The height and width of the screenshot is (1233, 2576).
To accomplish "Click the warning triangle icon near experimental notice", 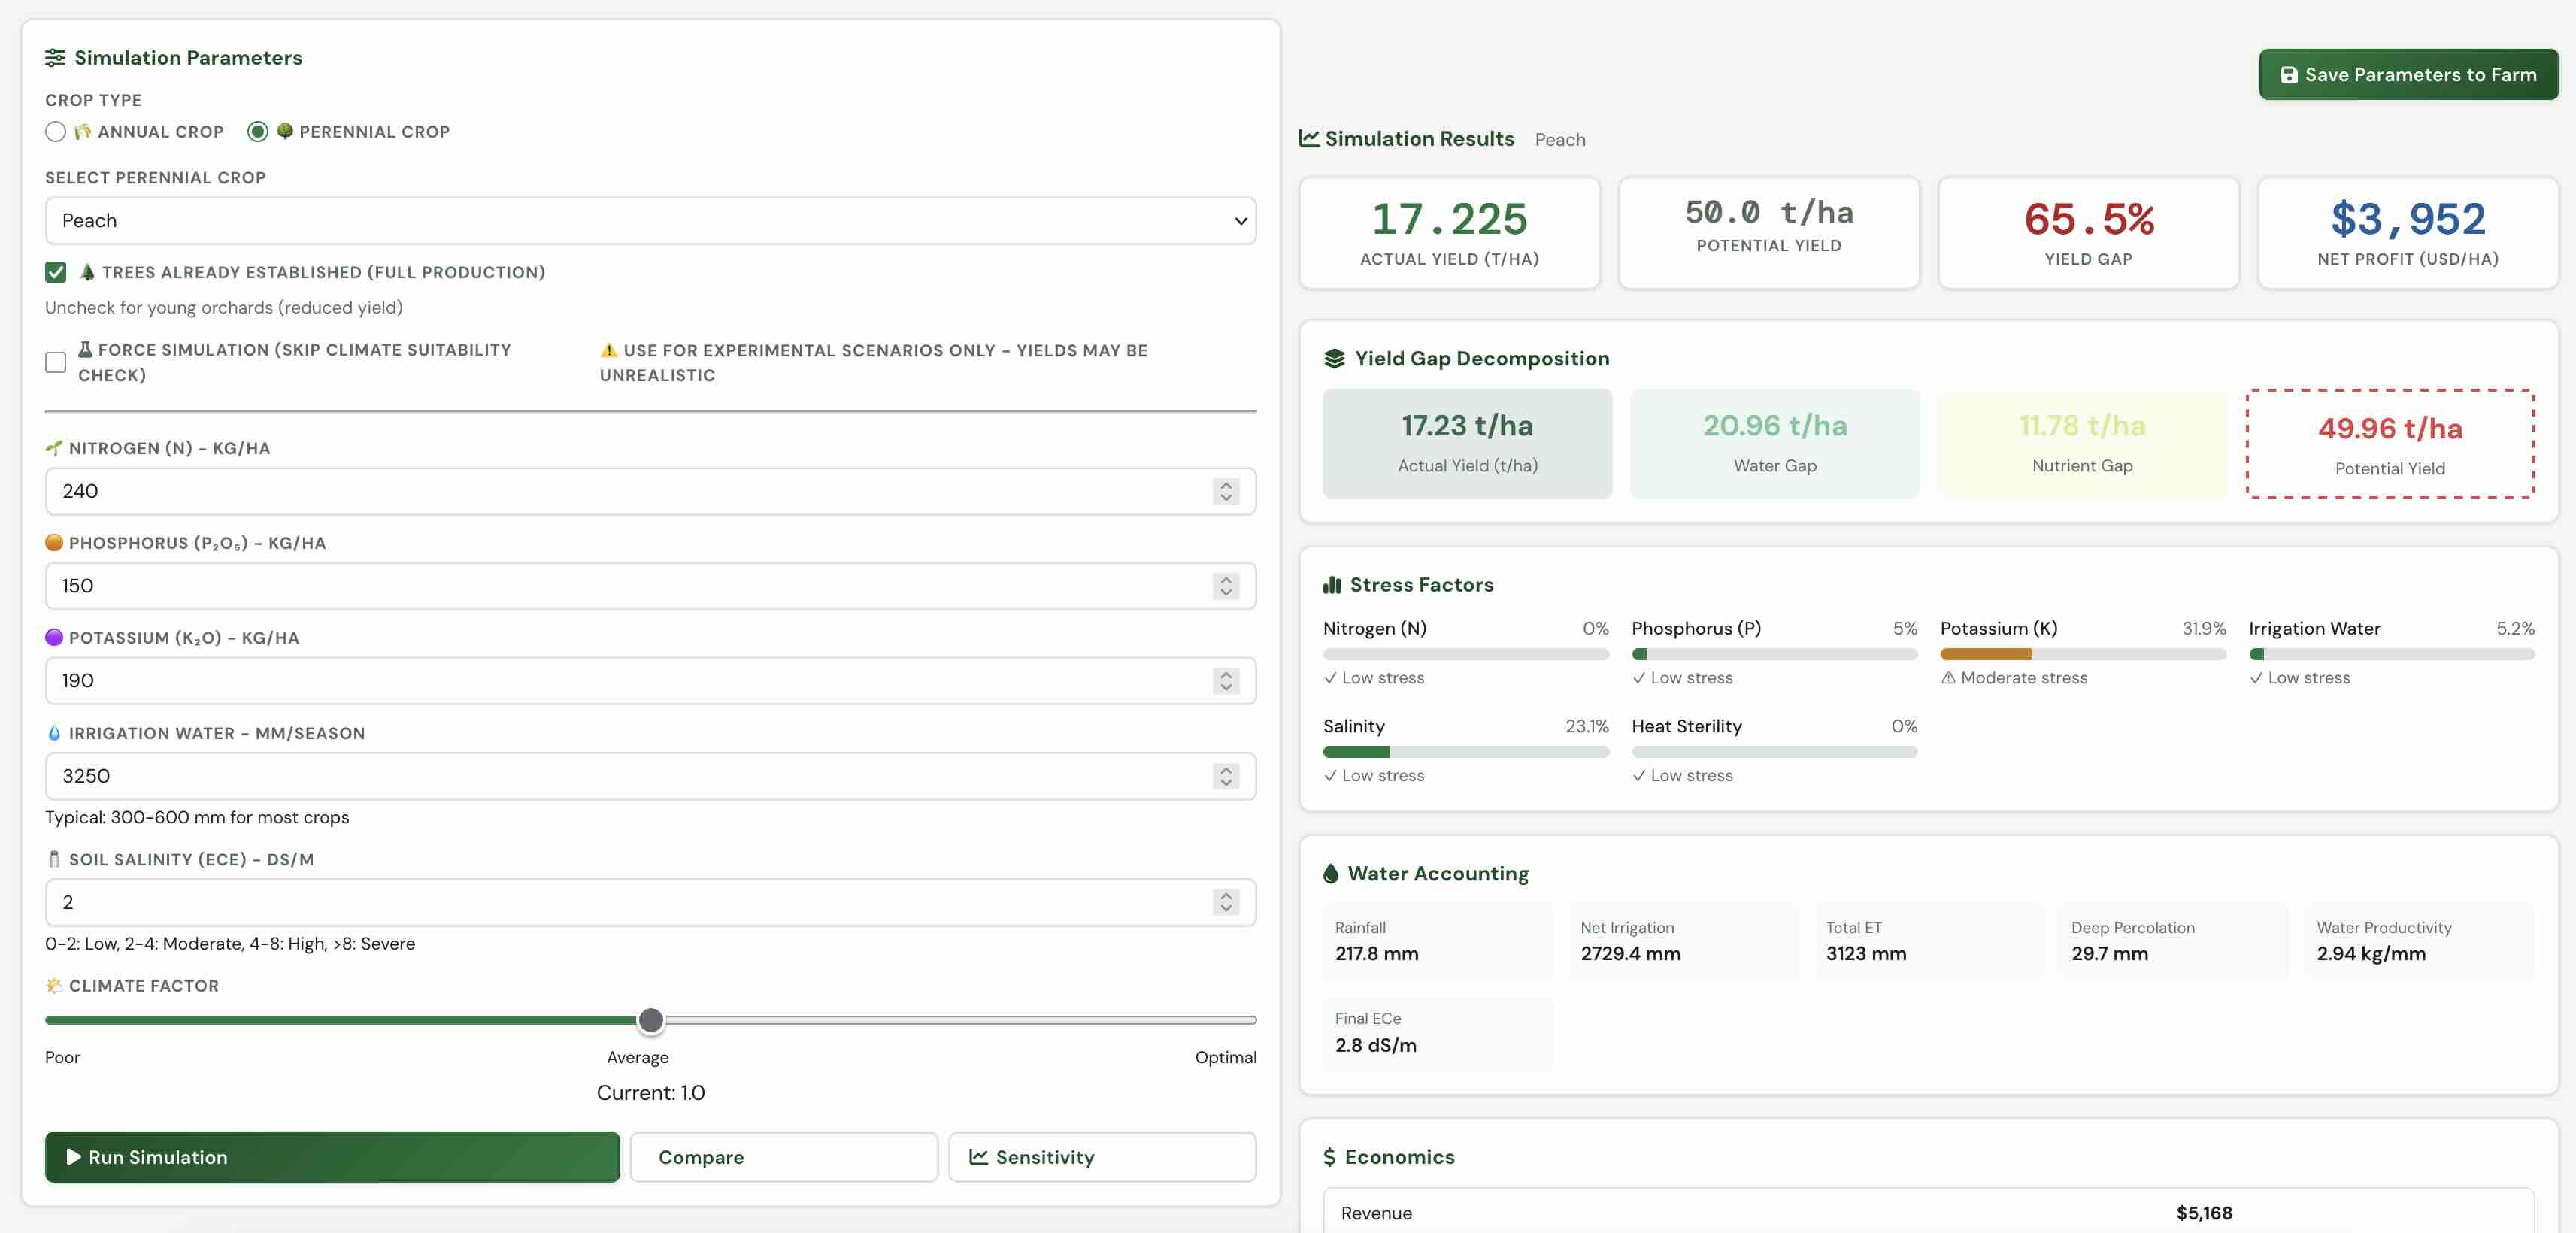I will click(608, 350).
